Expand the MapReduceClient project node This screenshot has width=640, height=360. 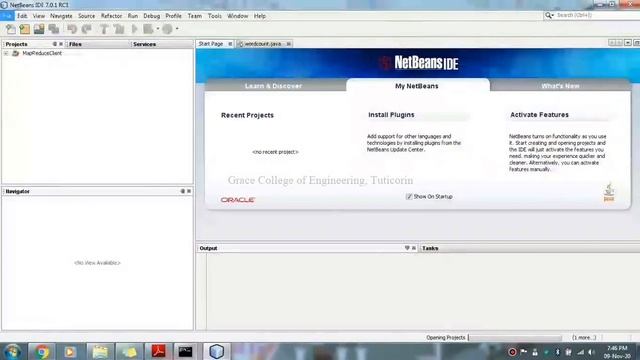coord(6,53)
